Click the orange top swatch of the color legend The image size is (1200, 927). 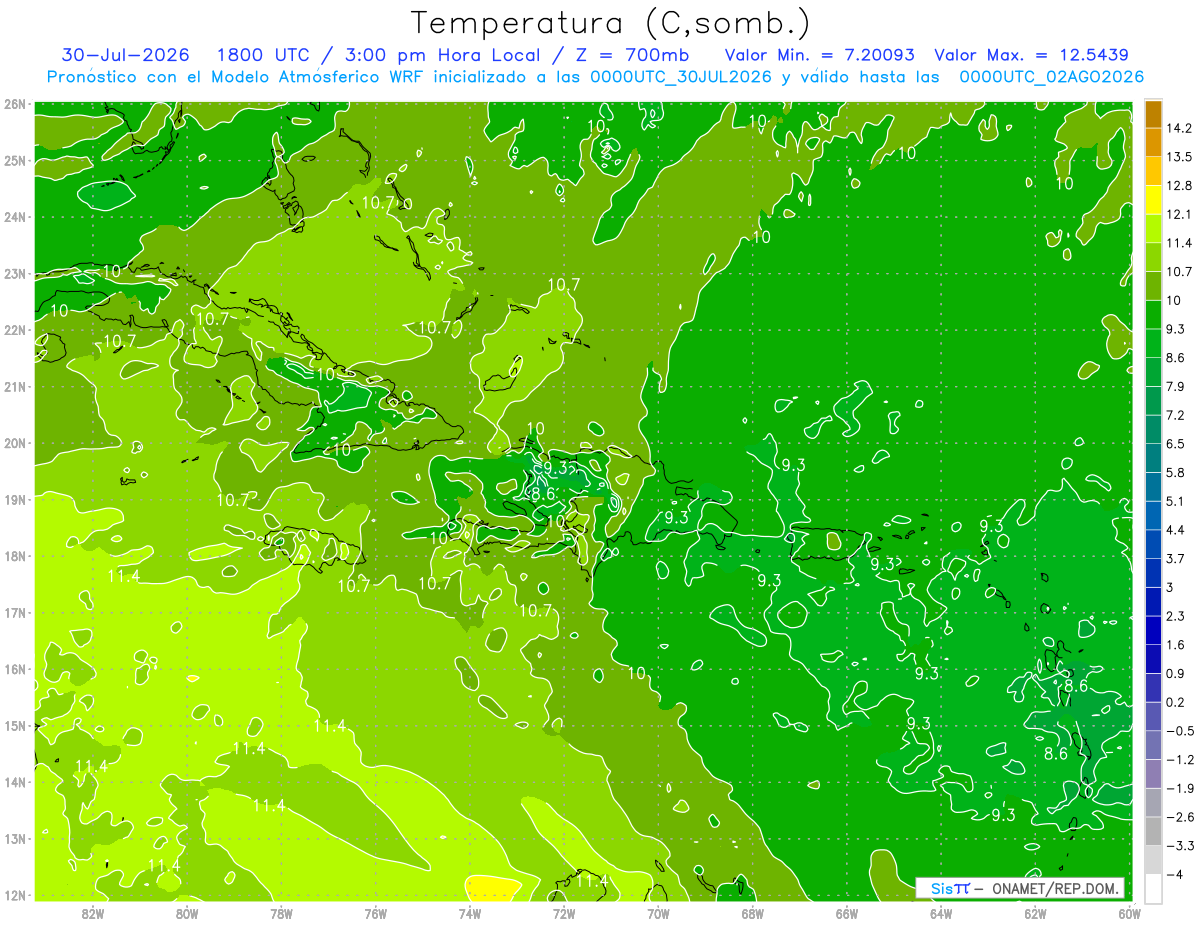[1153, 113]
